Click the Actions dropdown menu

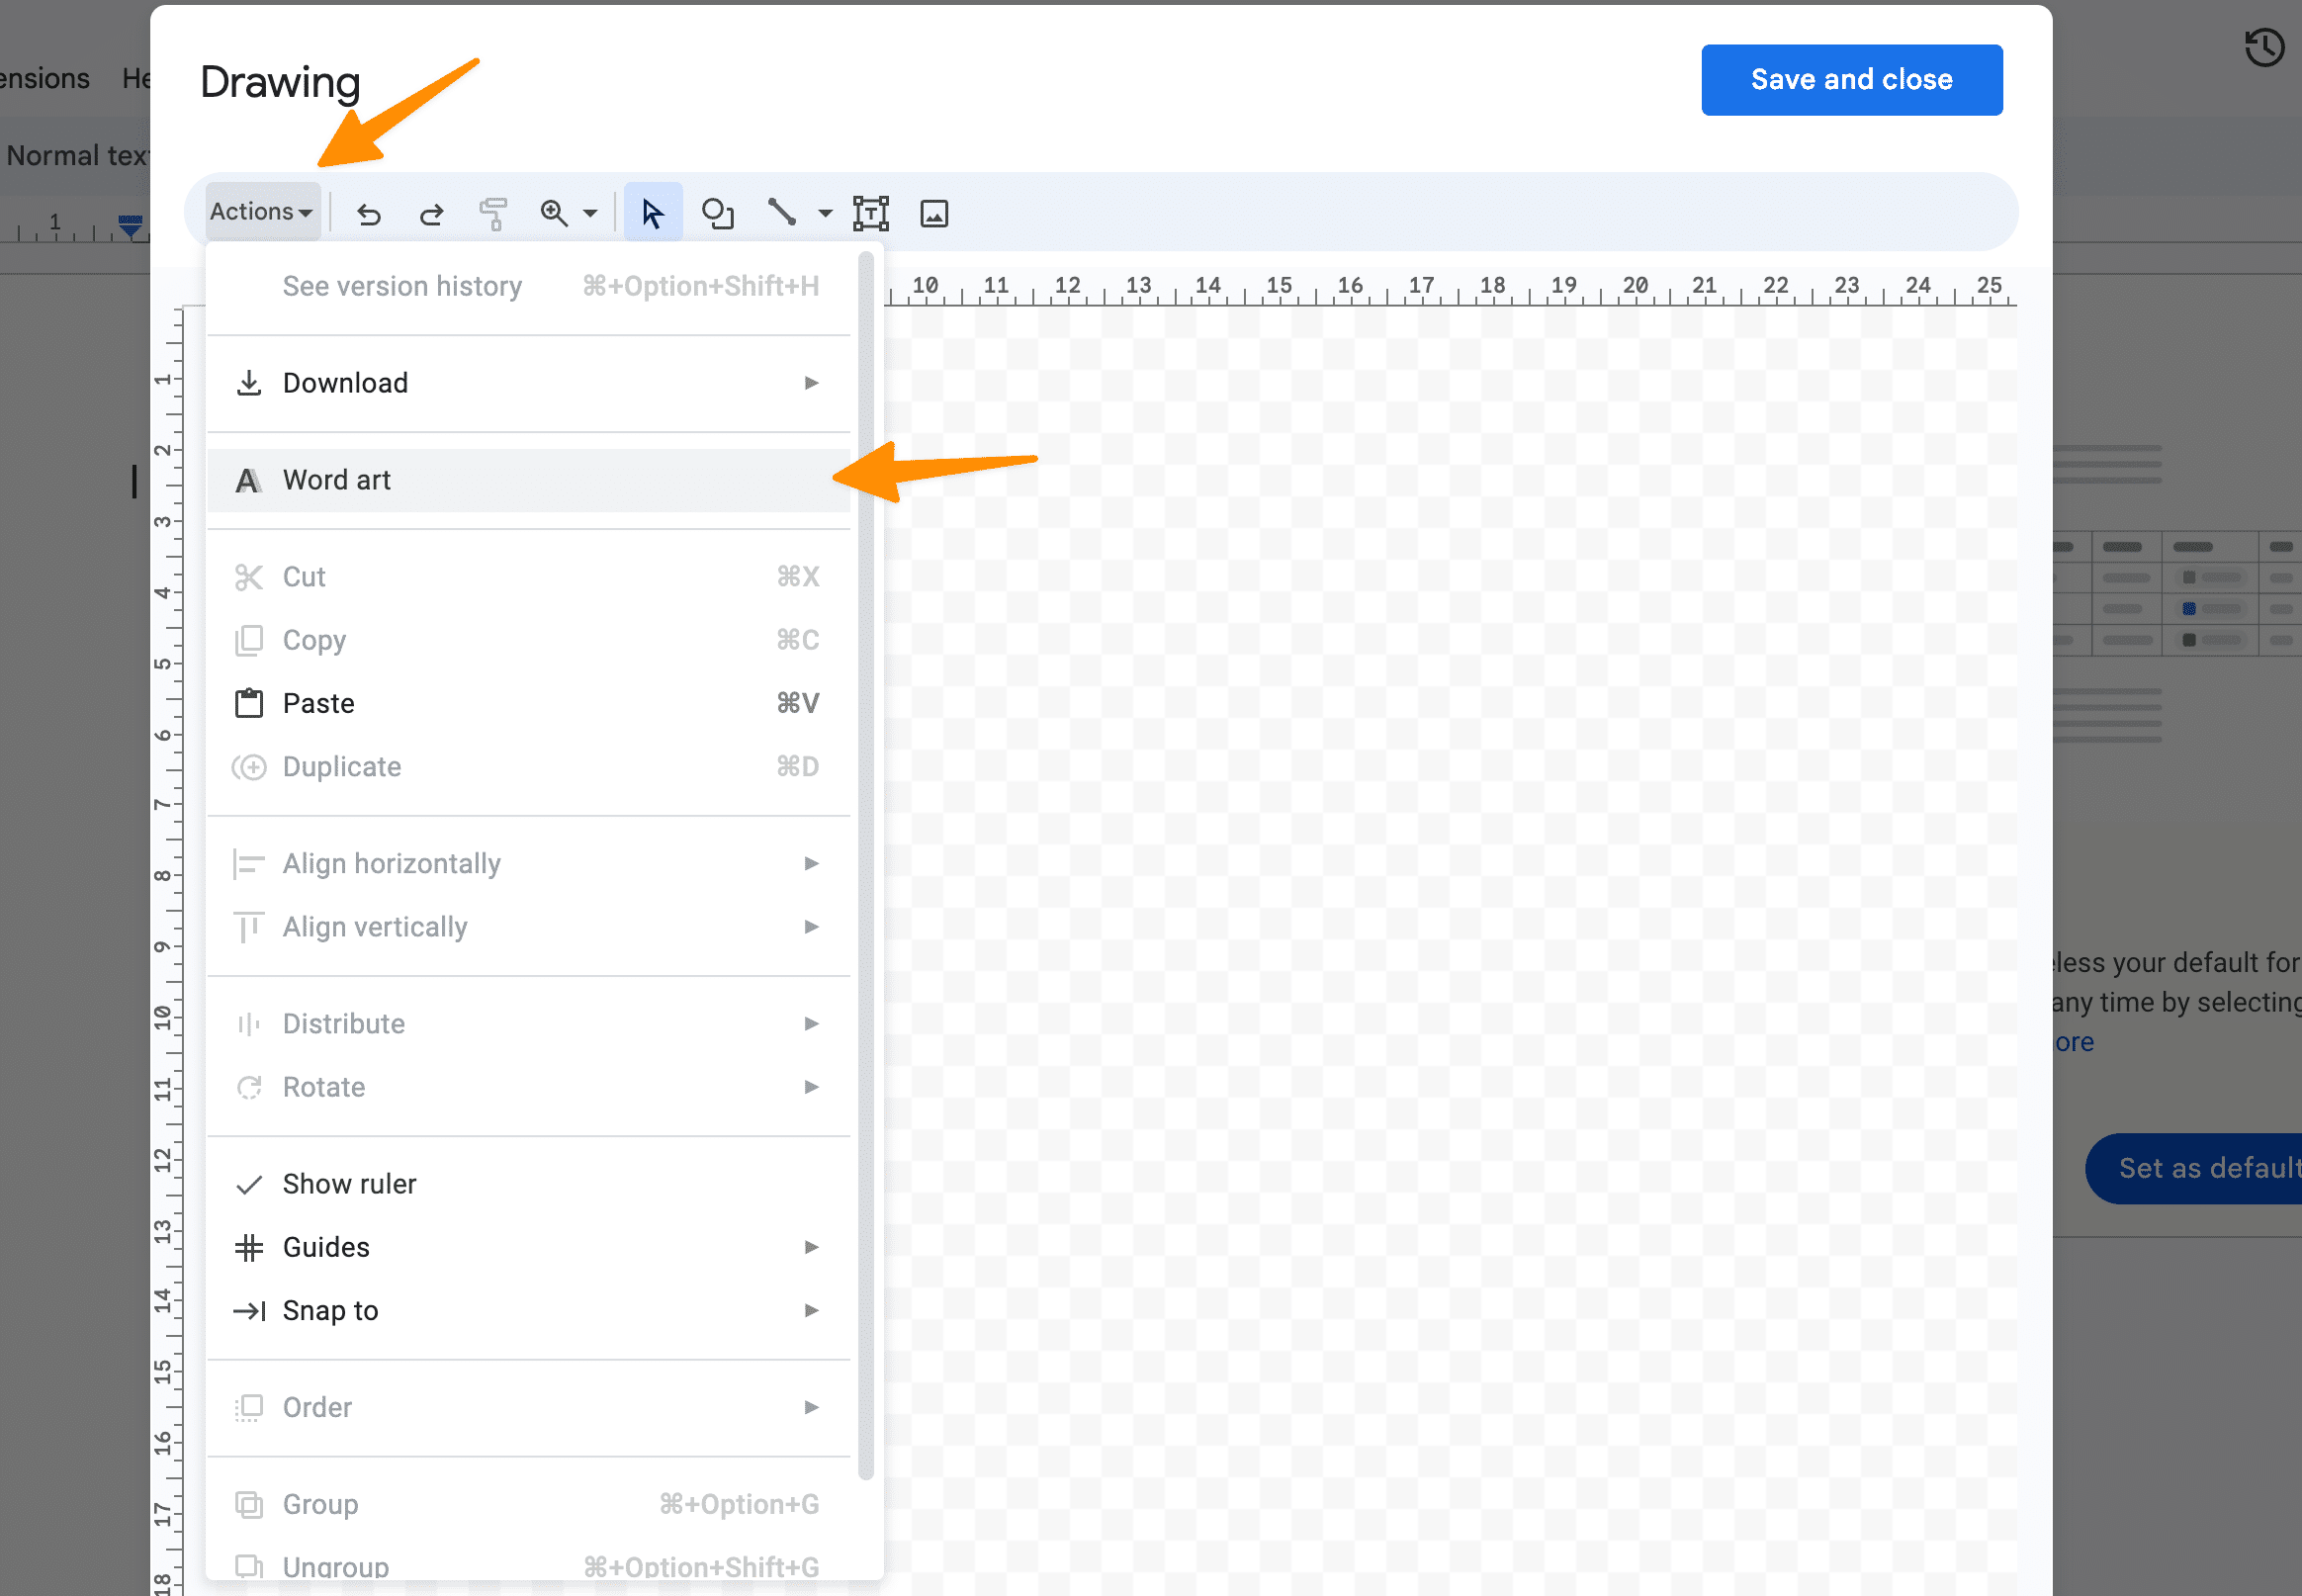click(261, 214)
